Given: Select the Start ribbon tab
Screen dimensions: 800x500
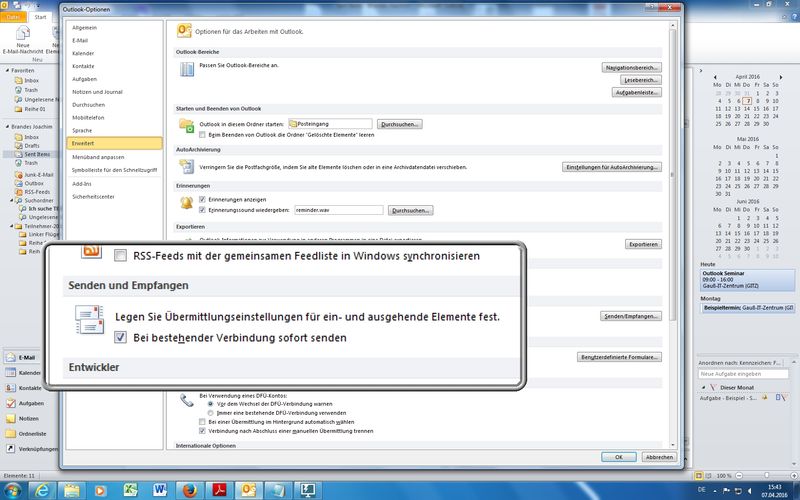Looking at the screenshot, I should coord(40,17).
